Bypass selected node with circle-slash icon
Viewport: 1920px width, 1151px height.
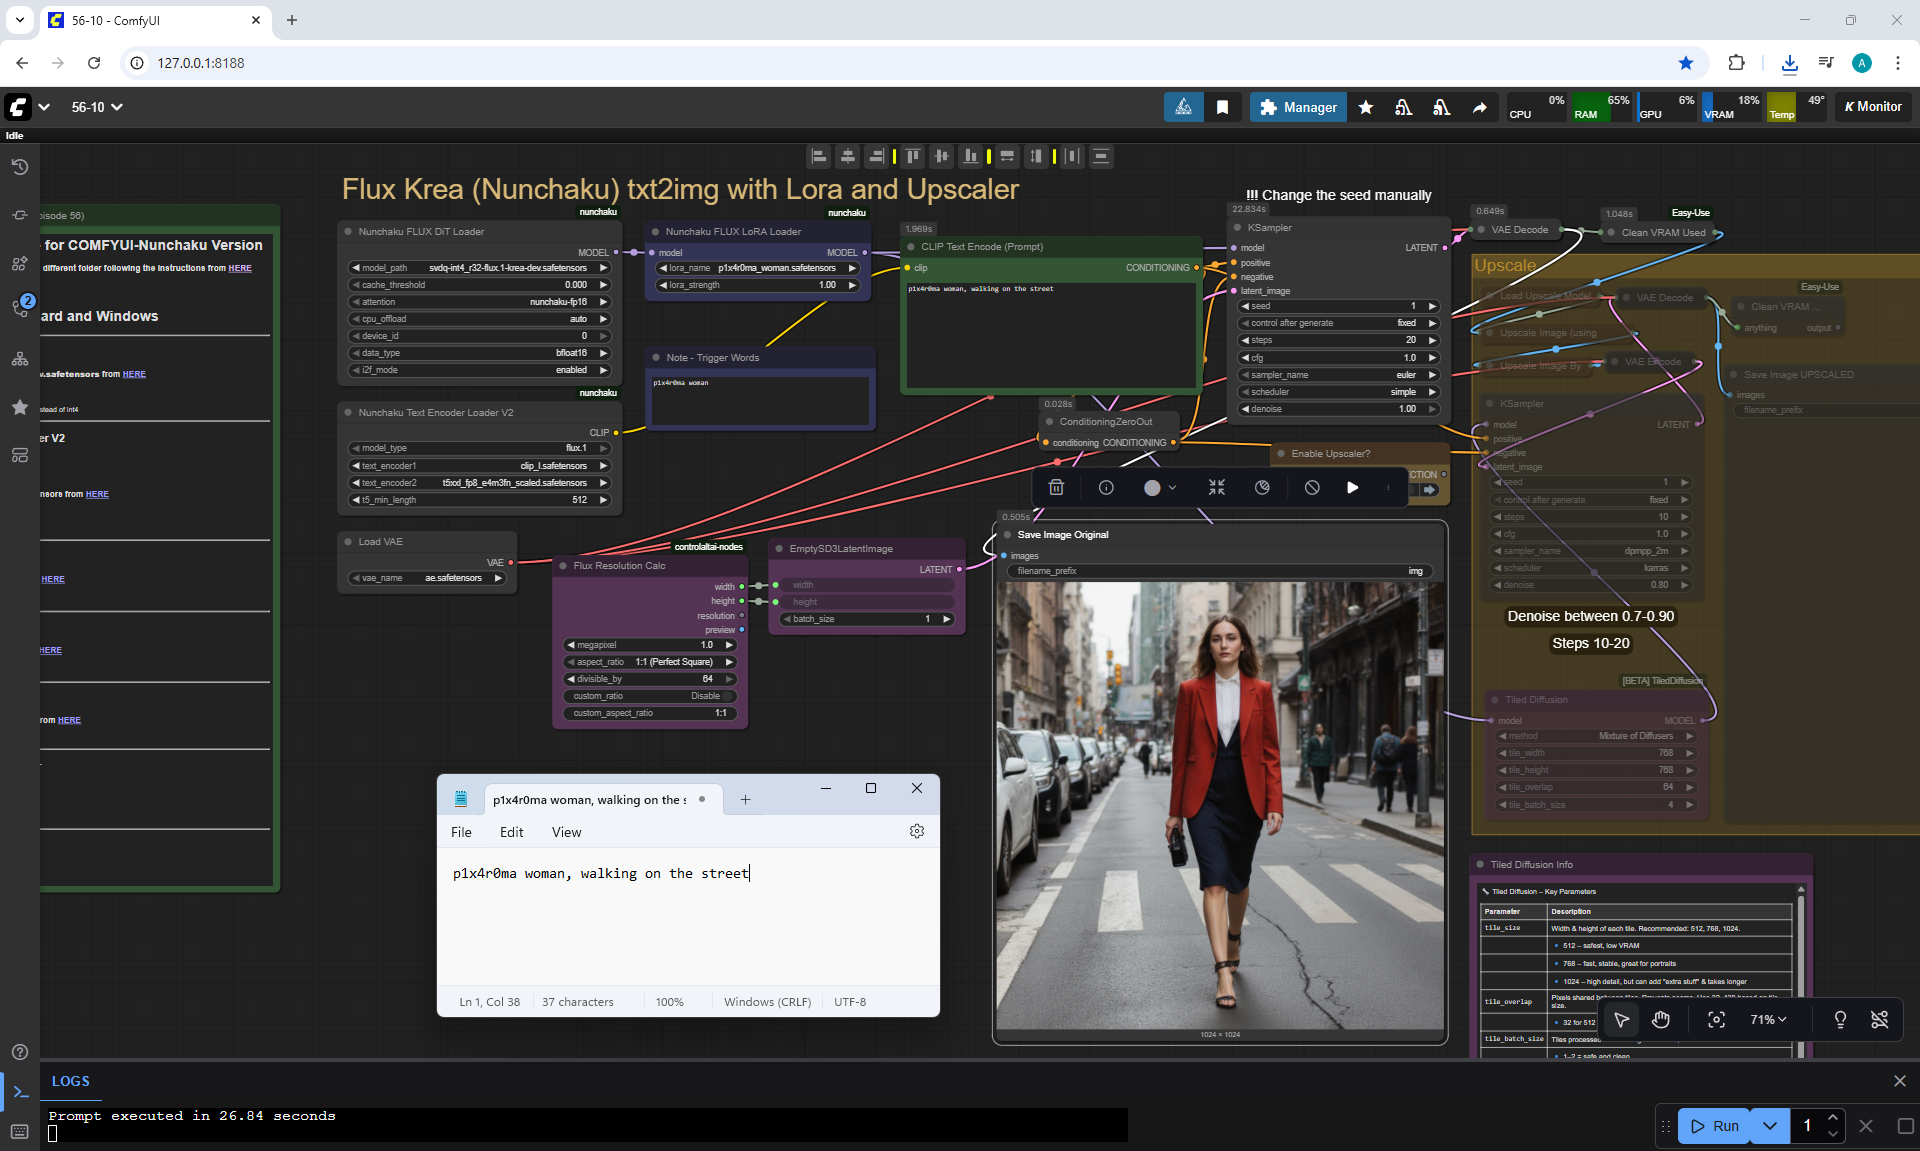1312,487
